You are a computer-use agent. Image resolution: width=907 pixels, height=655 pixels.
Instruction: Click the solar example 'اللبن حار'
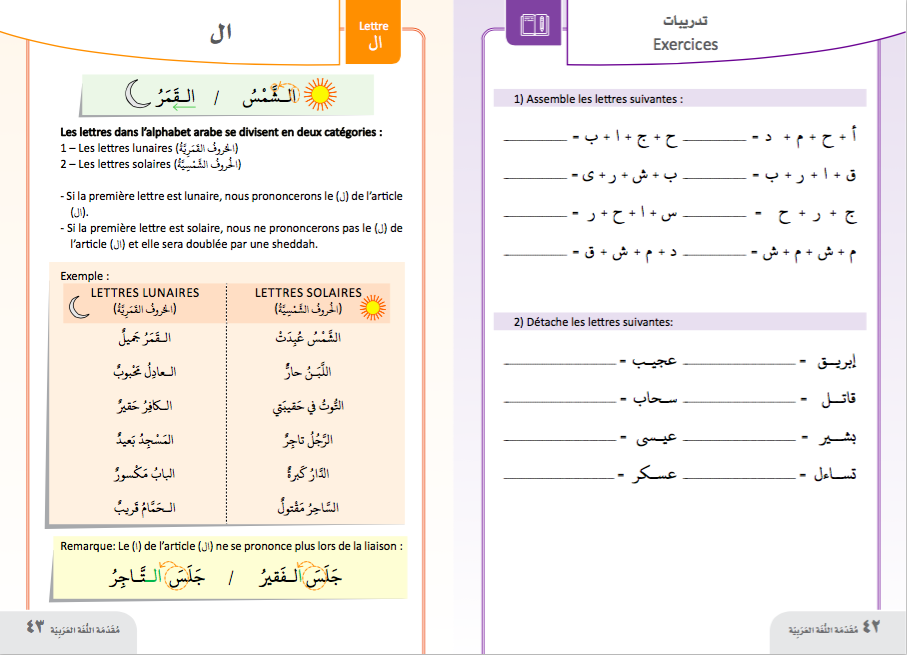(308, 371)
